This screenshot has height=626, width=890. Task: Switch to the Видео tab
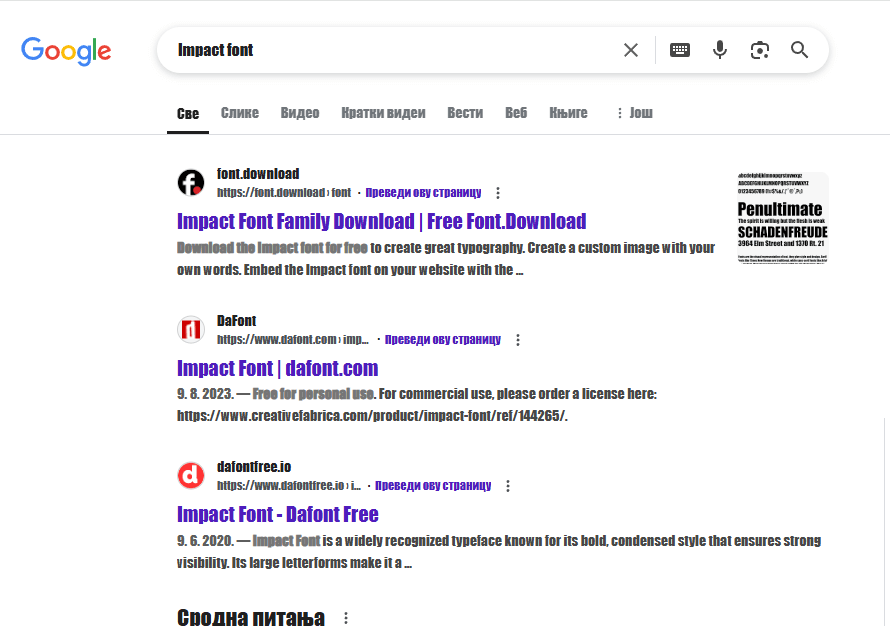tap(300, 113)
